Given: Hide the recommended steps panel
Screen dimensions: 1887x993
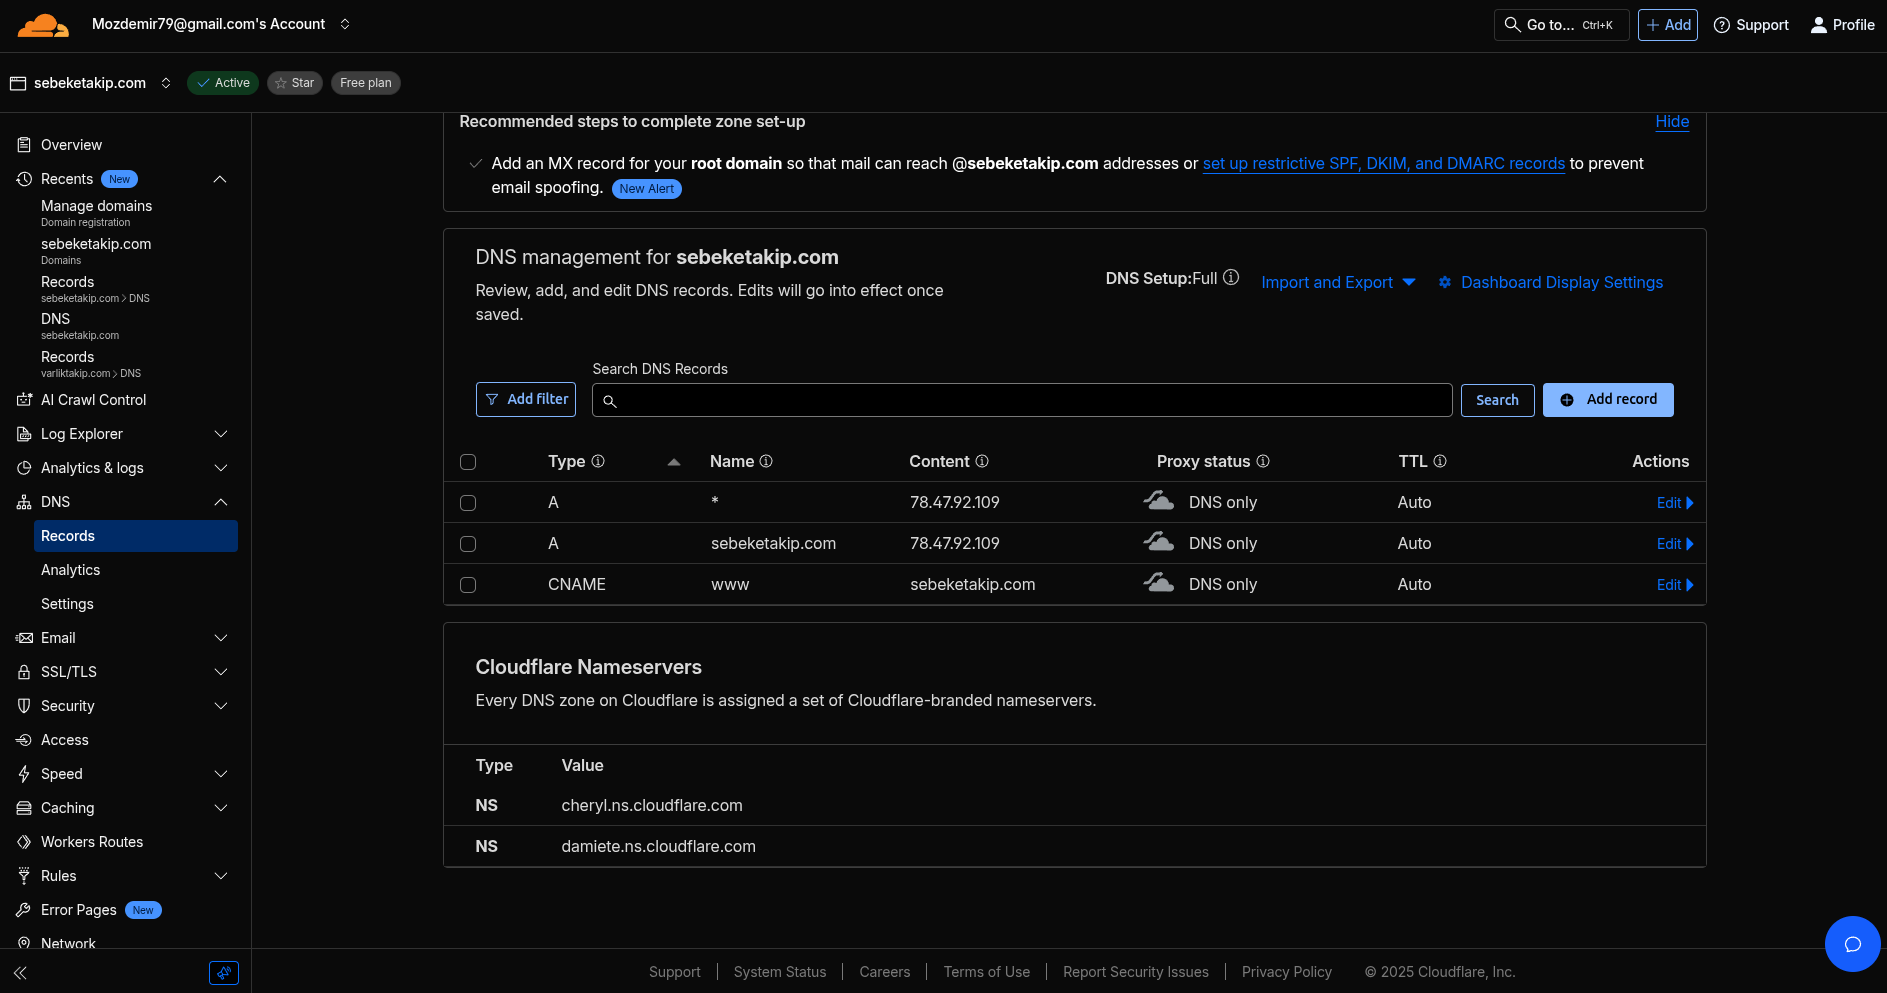Looking at the screenshot, I should click(1672, 121).
